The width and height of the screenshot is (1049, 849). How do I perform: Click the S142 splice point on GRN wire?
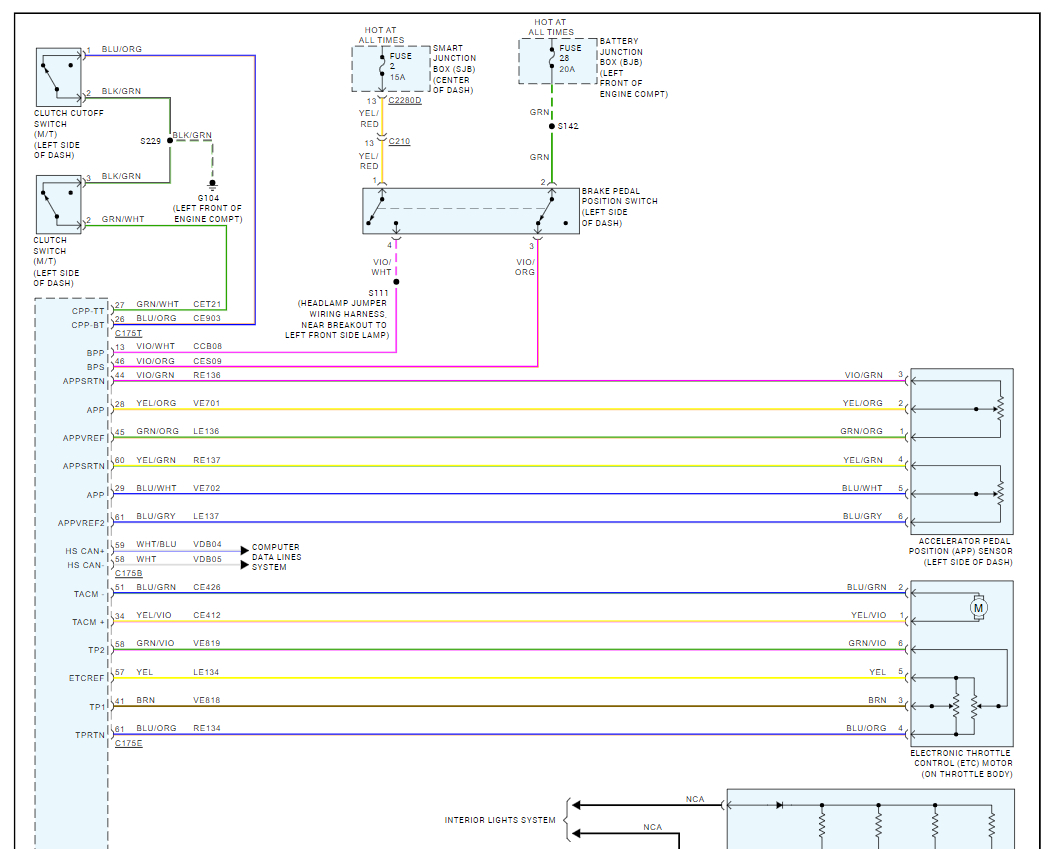[x=551, y=126]
